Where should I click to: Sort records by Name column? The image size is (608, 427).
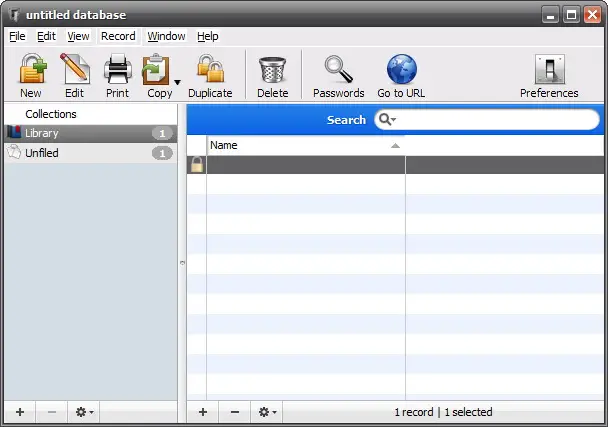(x=306, y=145)
